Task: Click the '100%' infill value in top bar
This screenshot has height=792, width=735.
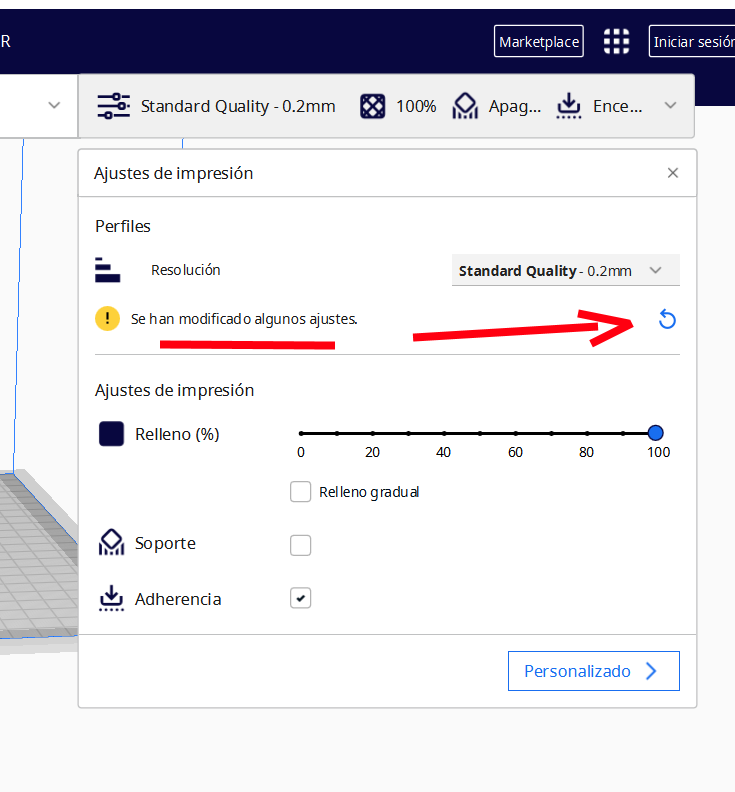Action: [416, 106]
